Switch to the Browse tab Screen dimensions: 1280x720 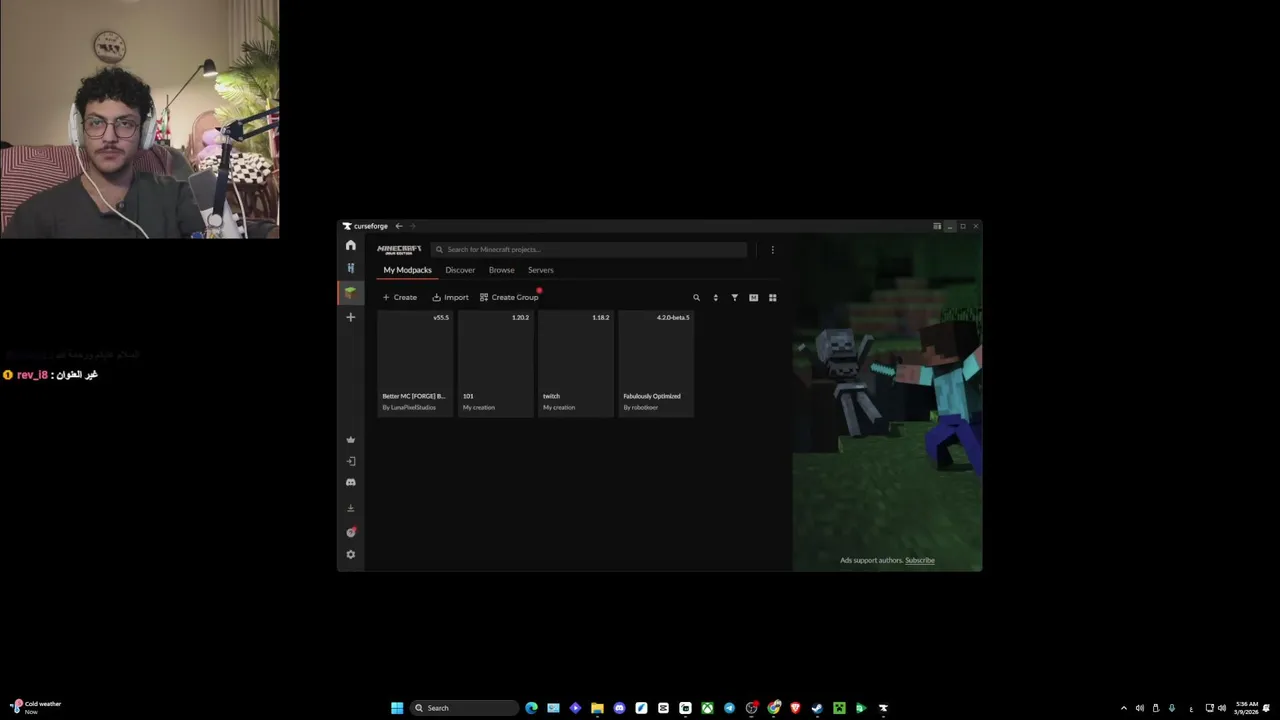pos(501,270)
